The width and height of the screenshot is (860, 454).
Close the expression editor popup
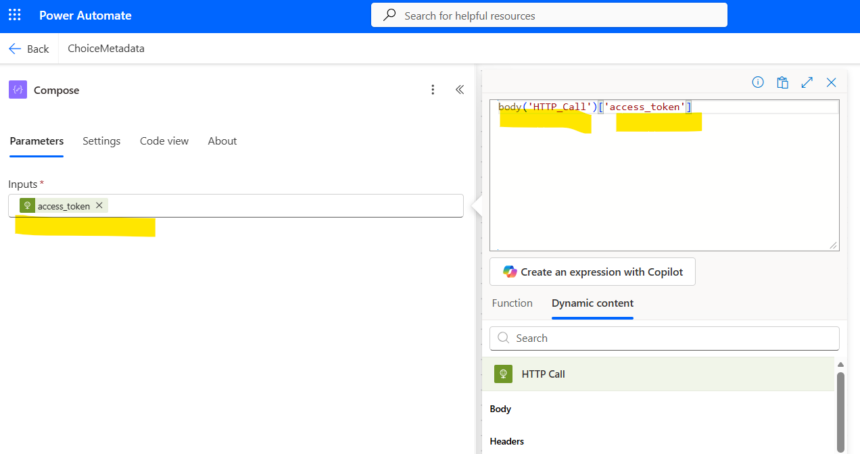[831, 83]
